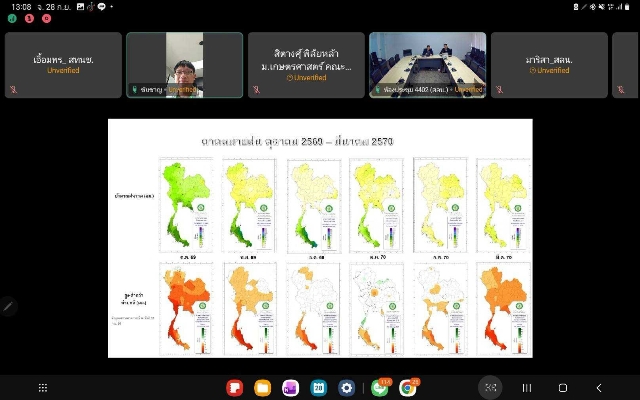640x400 pixels.
Task: Open the OneNote app in taskbar
Action: (x=291, y=388)
